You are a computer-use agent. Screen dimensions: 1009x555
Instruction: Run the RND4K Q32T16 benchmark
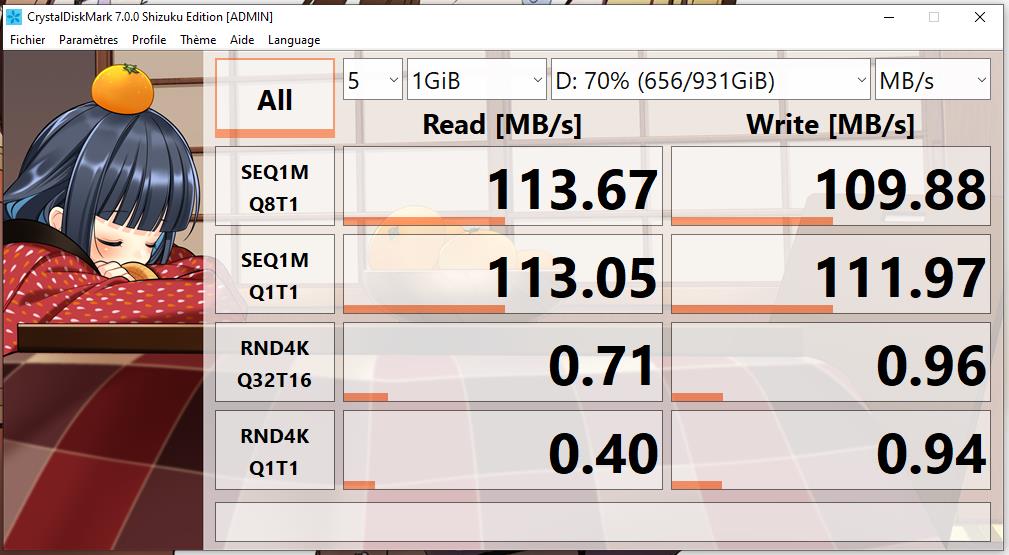(x=275, y=364)
